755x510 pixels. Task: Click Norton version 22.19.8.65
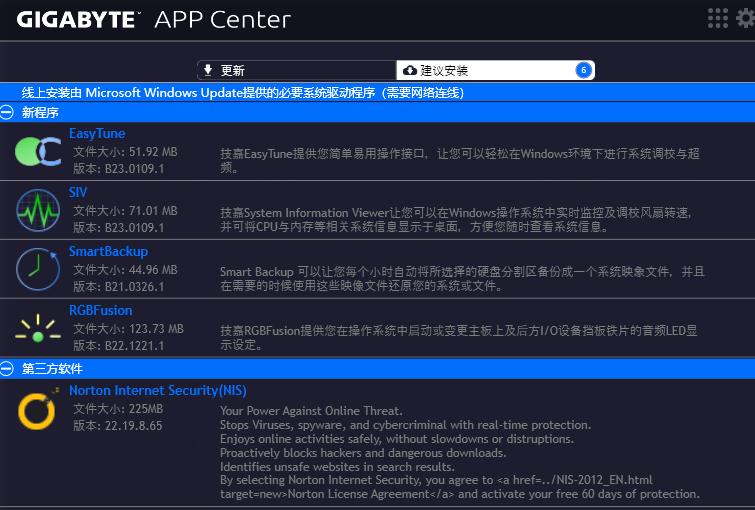117,426
